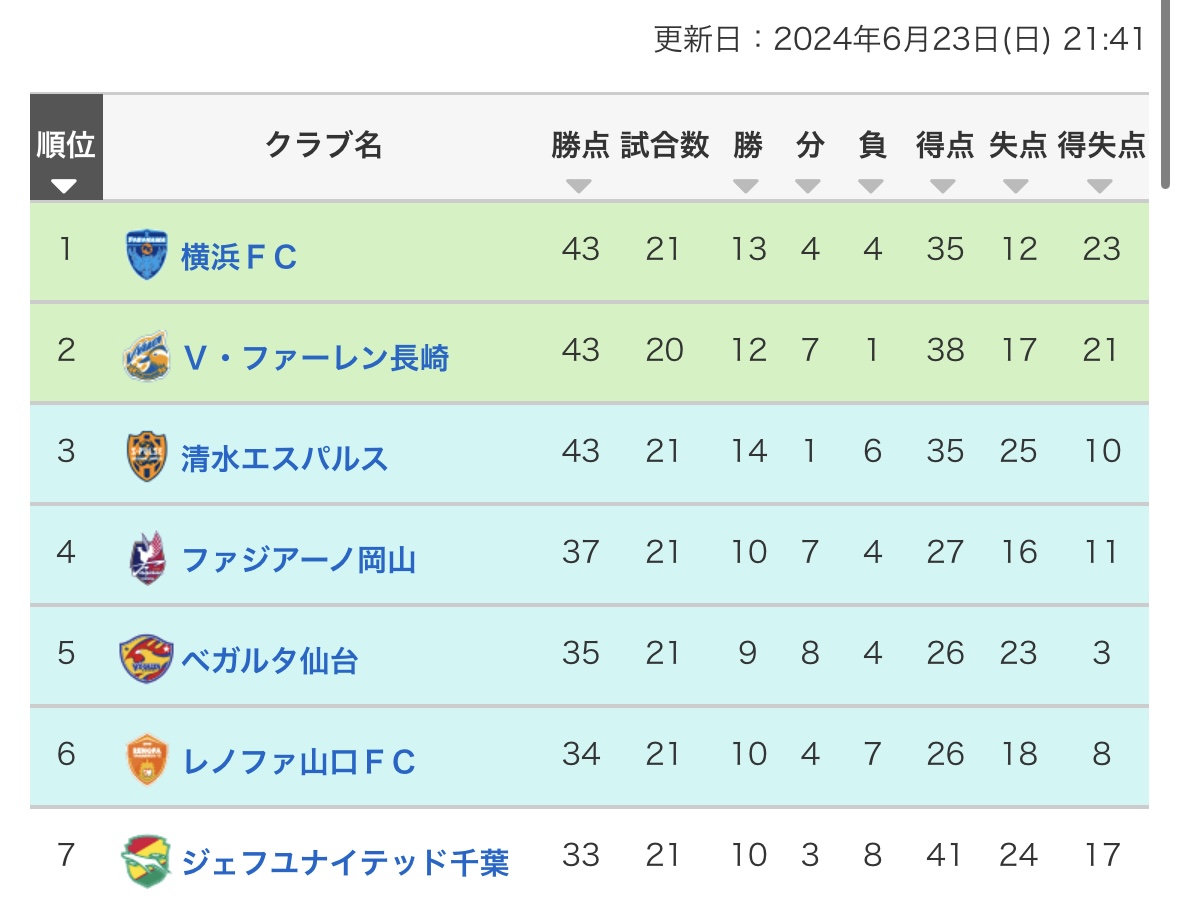Sort standings by 勝 wins arrow

(746, 185)
